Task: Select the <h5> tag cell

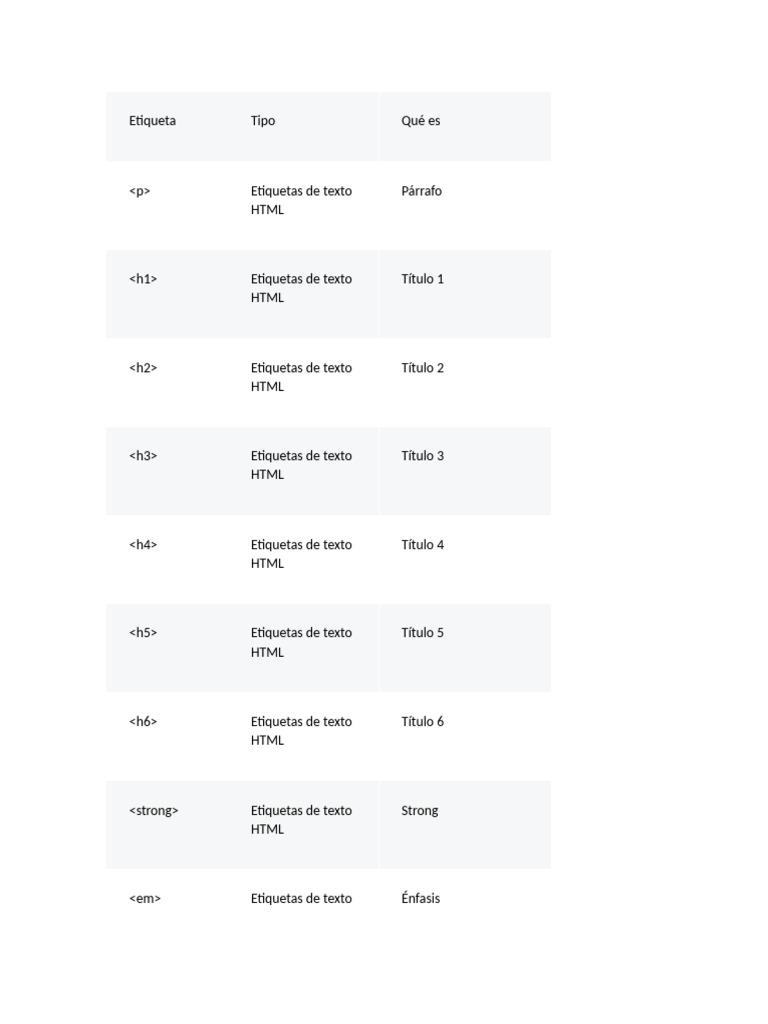Action: pyautogui.click(x=143, y=633)
